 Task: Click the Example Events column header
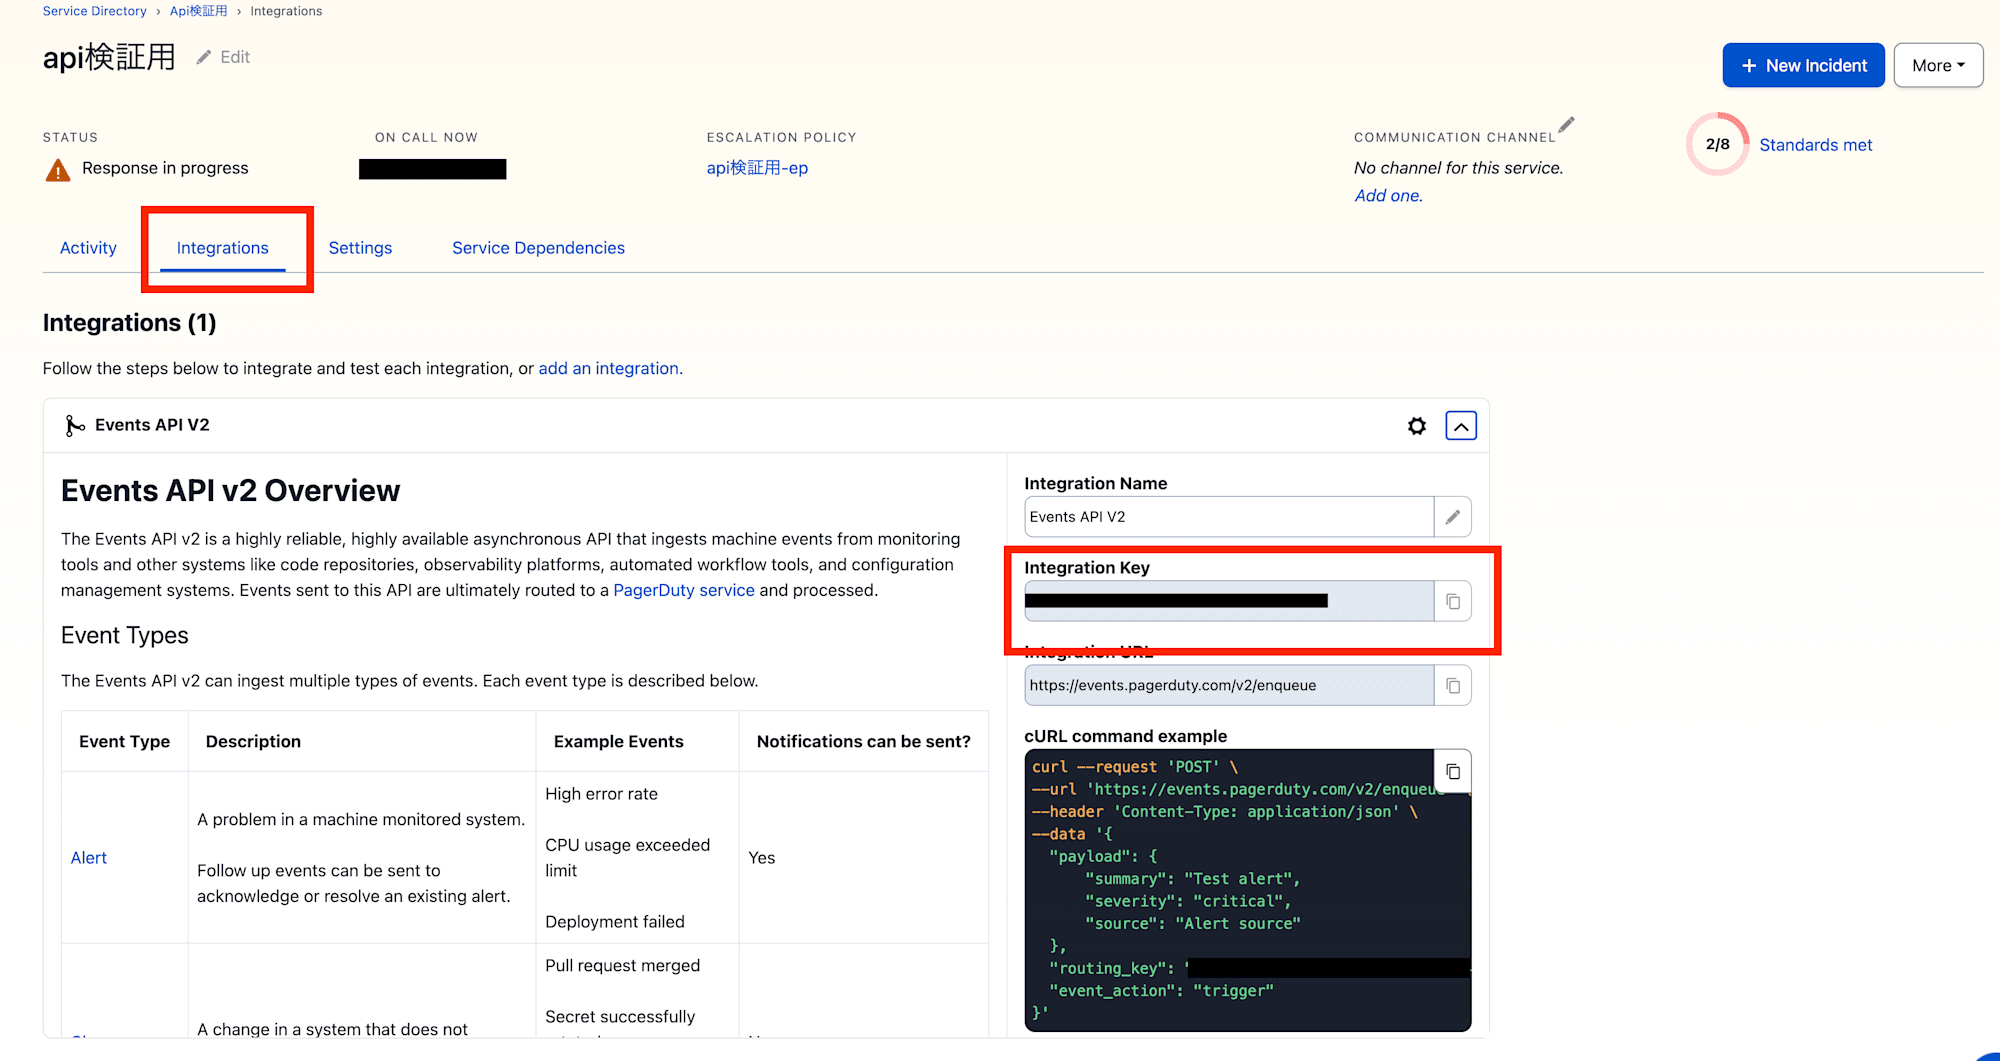coord(618,742)
